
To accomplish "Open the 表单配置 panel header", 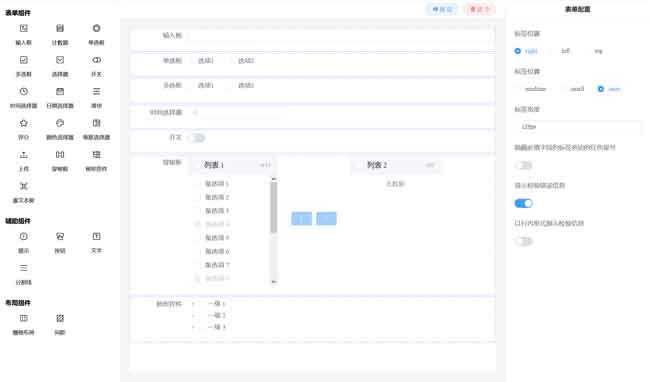I will tap(577, 9).
